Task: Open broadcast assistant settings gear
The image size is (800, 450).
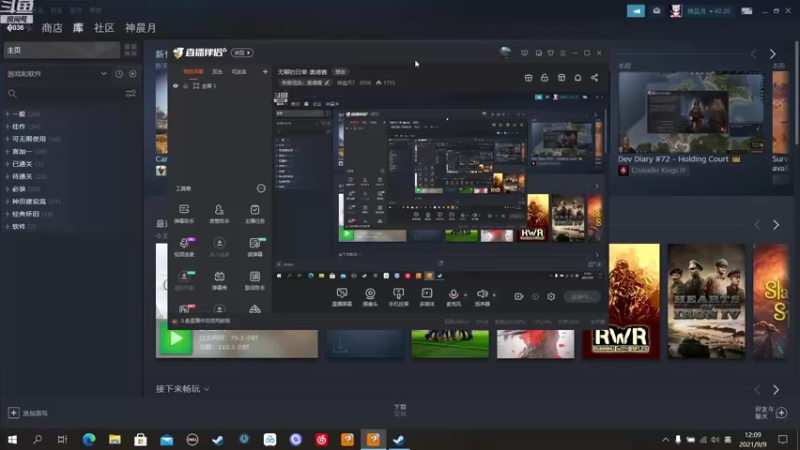Action: click(551, 296)
